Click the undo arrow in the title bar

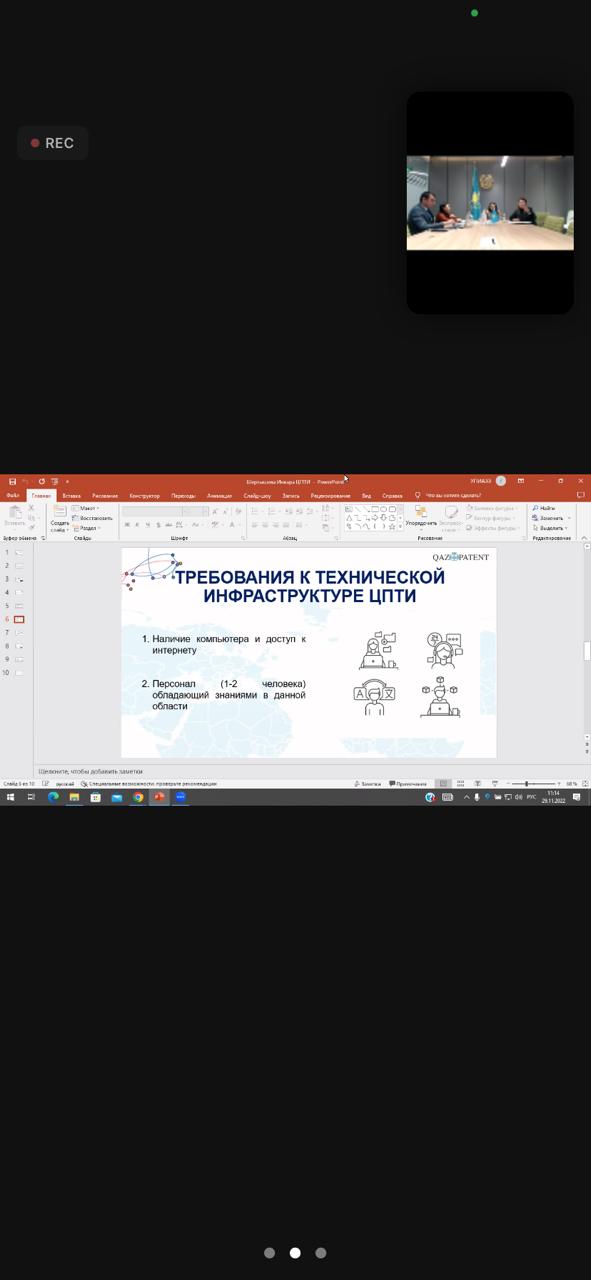coord(26,481)
